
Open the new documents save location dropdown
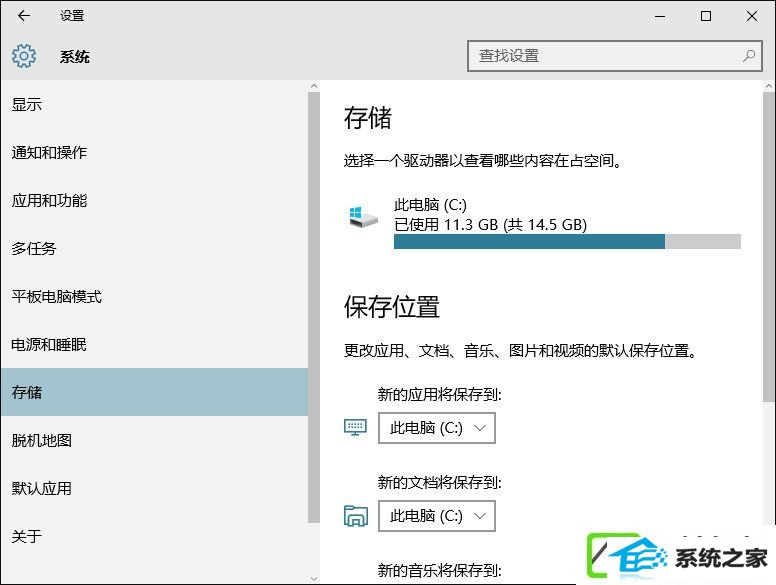click(x=436, y=516)
